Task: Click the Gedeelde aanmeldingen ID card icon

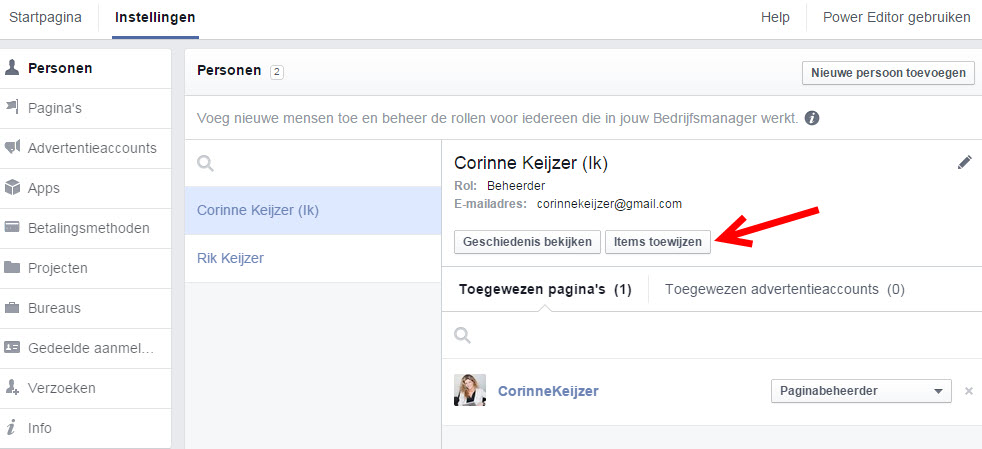Action: click(11, 347)
